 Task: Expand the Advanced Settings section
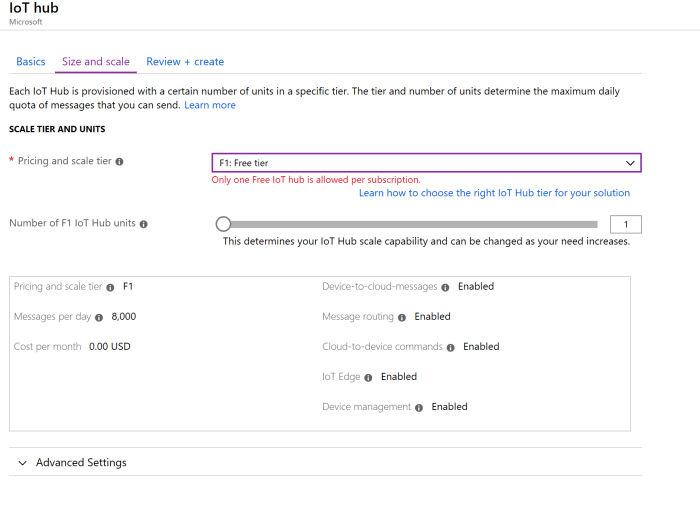[80, 463]
